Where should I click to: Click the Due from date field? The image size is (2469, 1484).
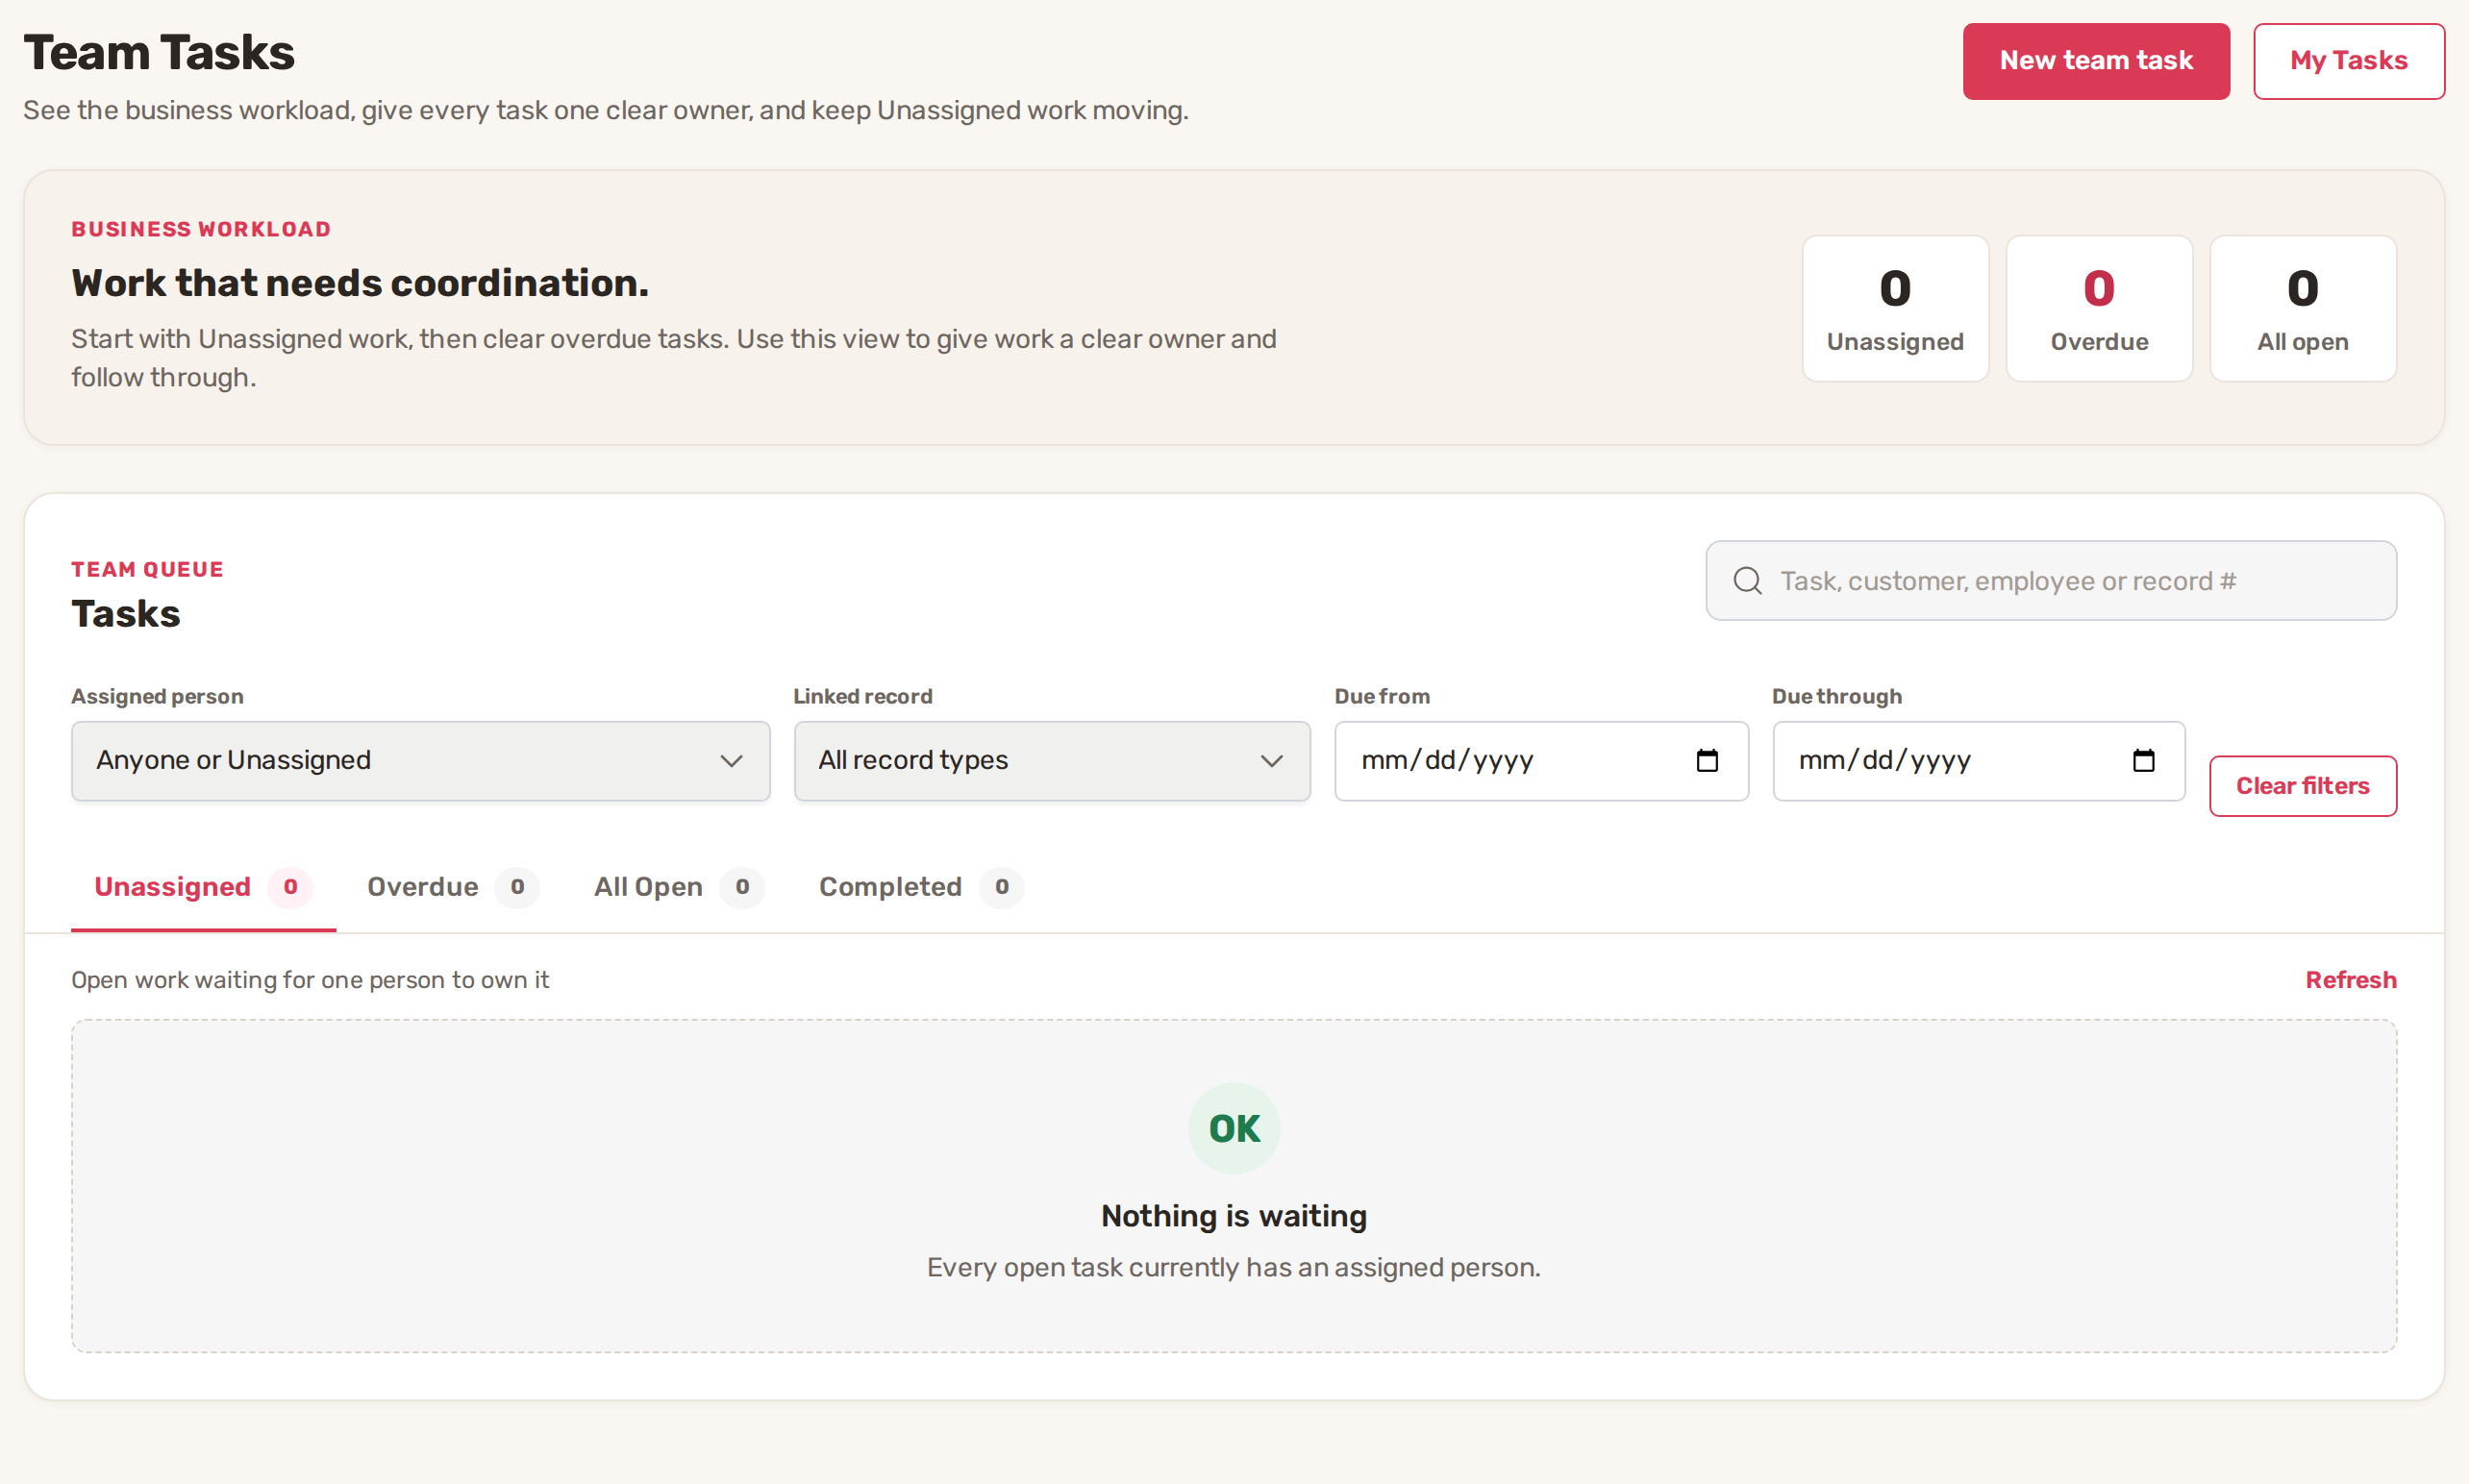click(x=1541, y=761)
